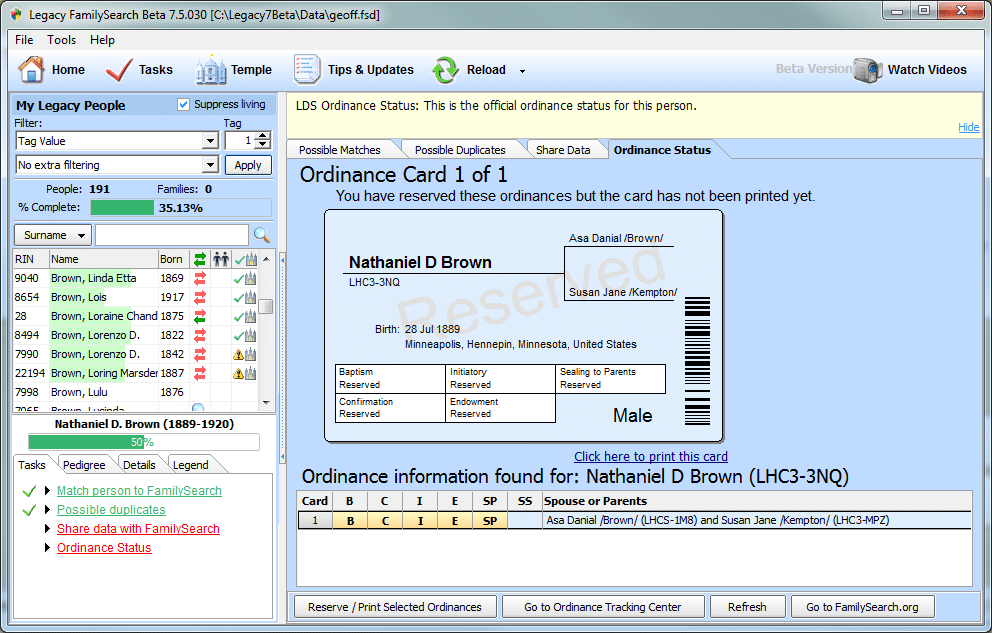Select the Brown, Lulu row

point(135,392)
